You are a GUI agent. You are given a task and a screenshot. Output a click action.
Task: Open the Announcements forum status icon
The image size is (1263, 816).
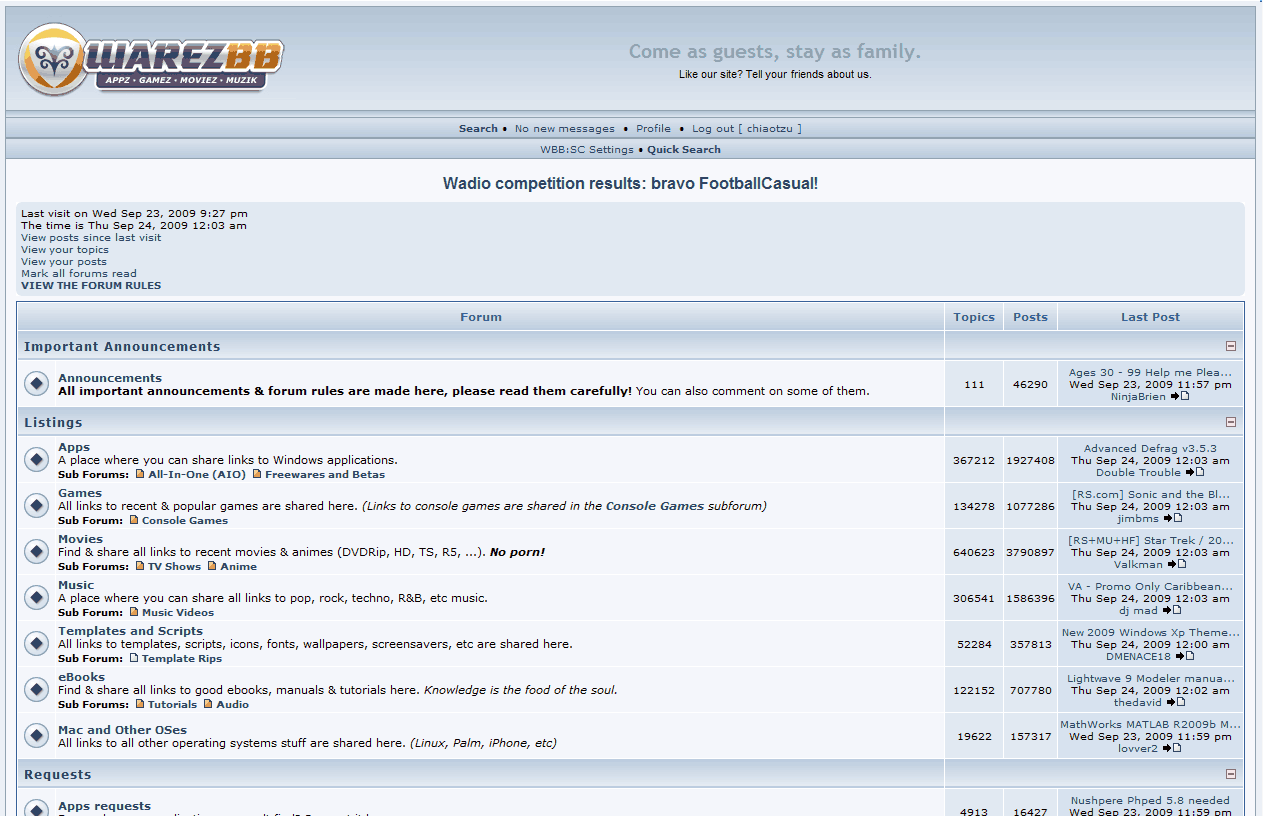click(36, 383)
